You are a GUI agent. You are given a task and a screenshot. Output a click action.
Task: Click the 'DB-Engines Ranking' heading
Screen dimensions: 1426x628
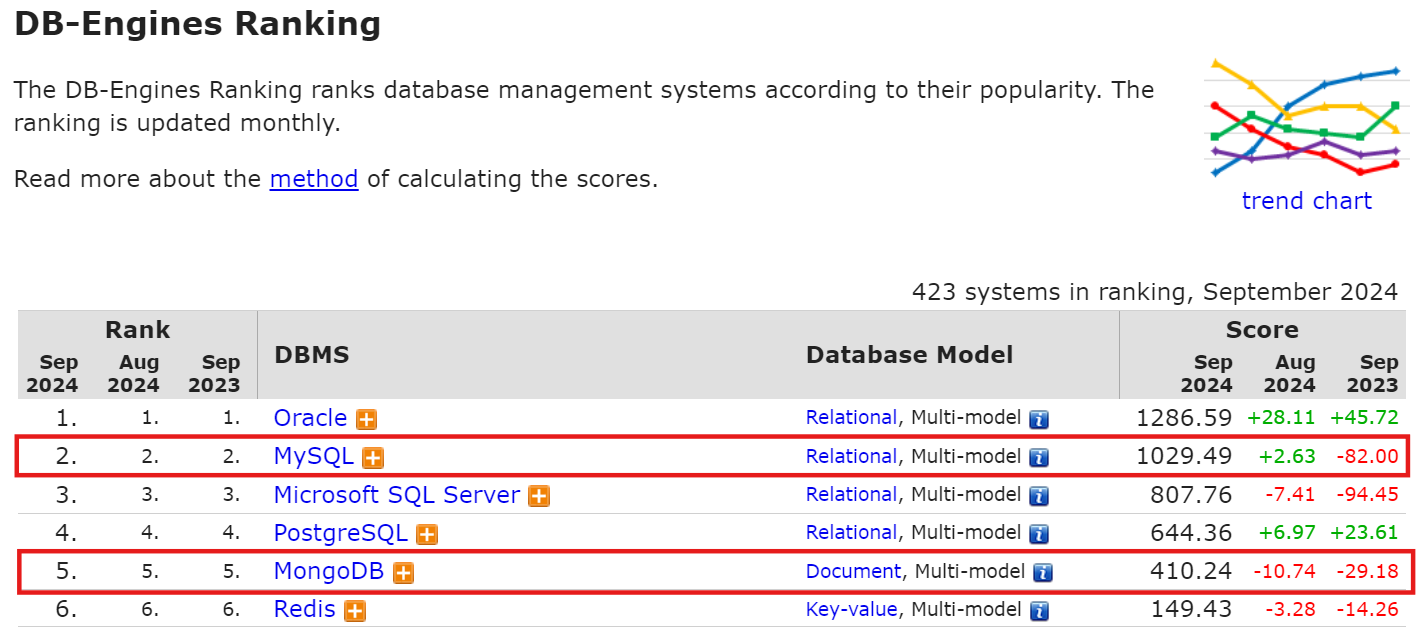pyautogui.click(x=198, y=24)
